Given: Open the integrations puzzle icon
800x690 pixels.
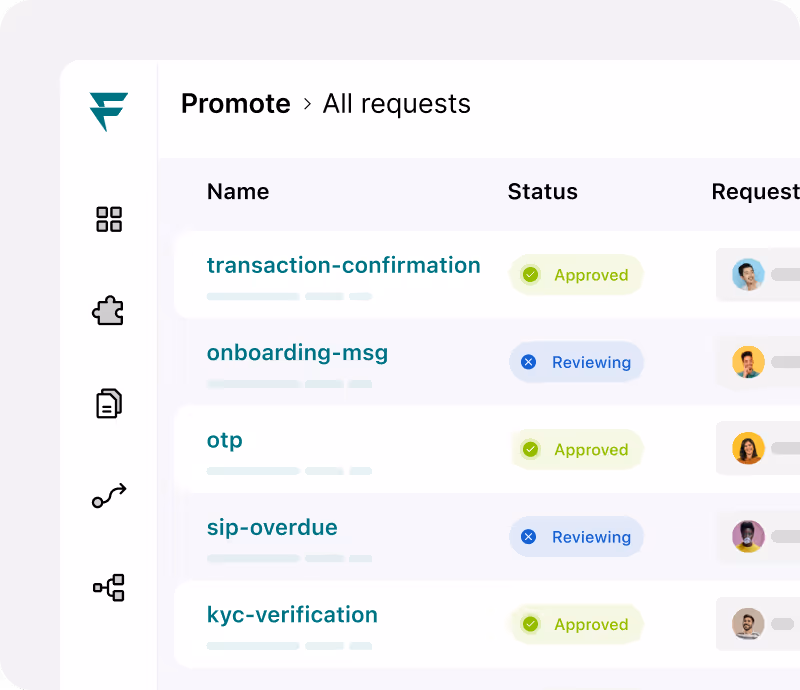Looking at the screenshot, I should [x=108, y=310].
